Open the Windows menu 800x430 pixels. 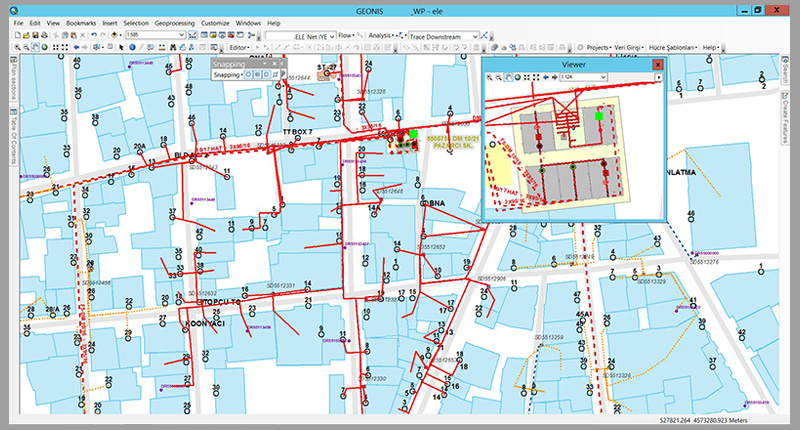pyautogui.click(x=248, y=23)
